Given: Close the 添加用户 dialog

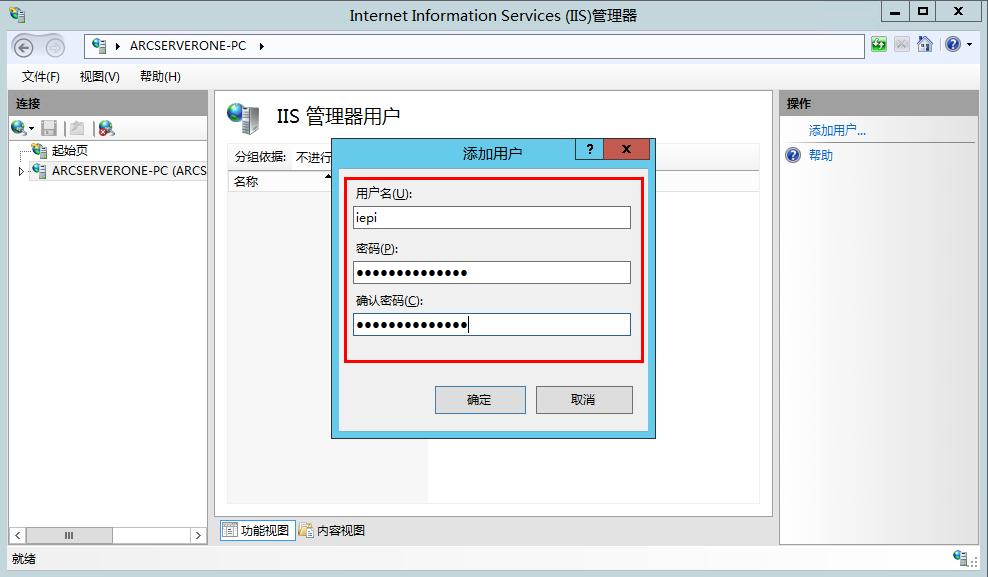Looking at the screenshot, I should point(626,149).
